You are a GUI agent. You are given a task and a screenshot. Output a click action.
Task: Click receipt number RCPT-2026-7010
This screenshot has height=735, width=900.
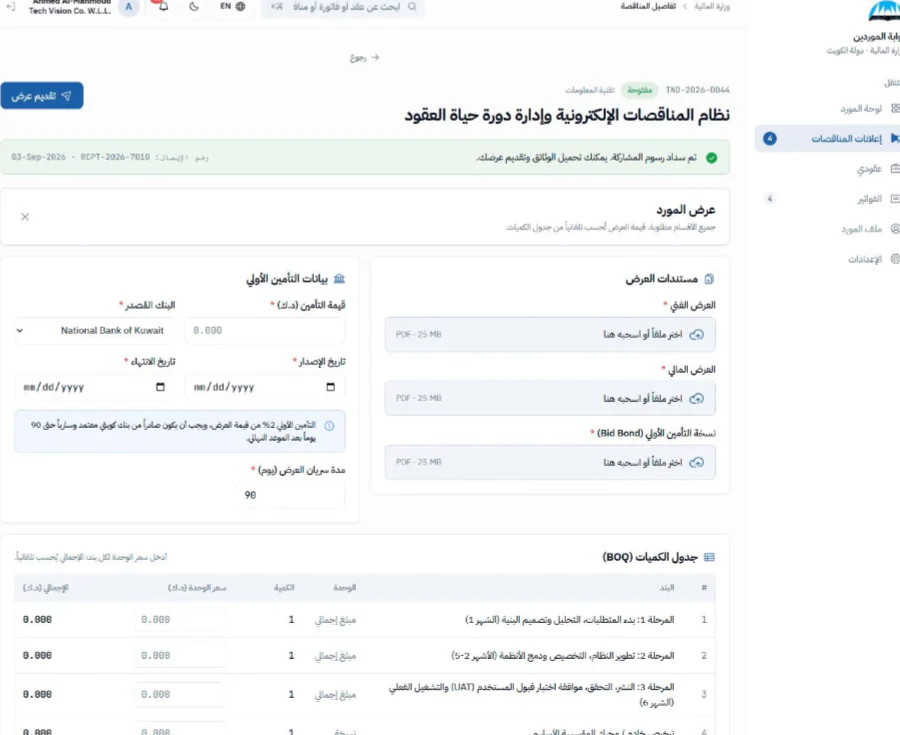click(x=115, y=157)
